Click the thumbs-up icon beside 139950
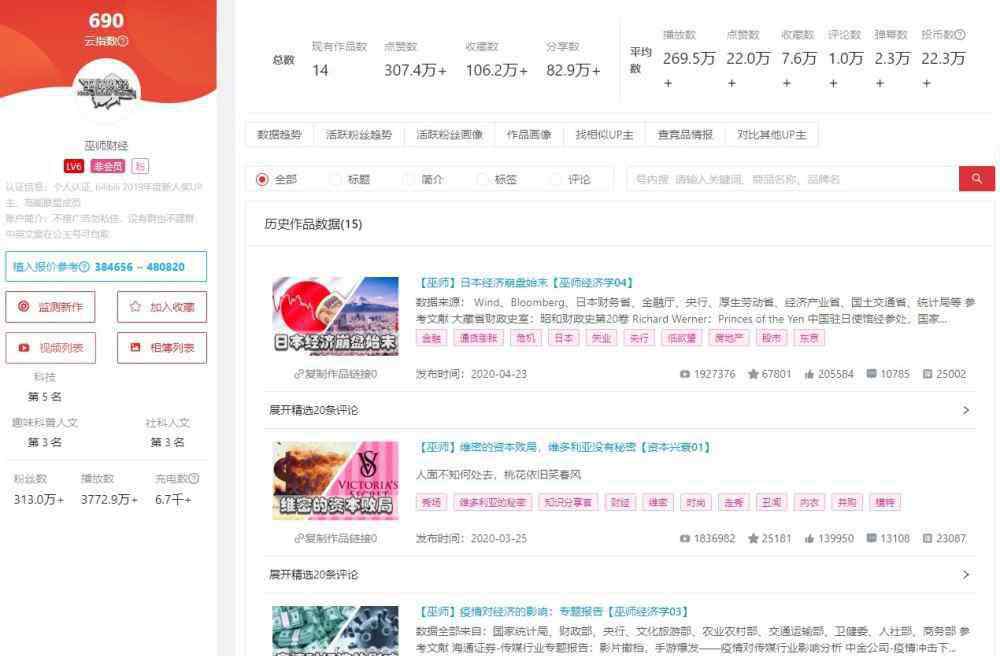Image resolution: width=1000 pixels, height=656 pixels. [x=809, y=539]
